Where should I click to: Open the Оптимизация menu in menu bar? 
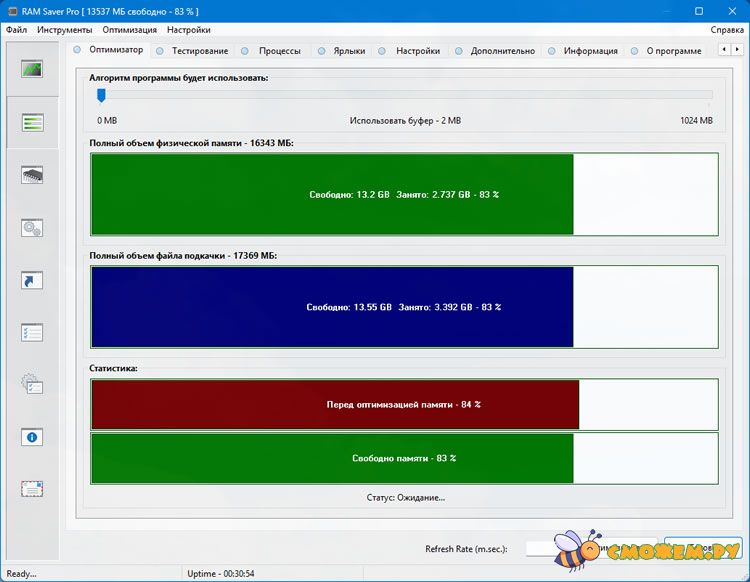129,30
